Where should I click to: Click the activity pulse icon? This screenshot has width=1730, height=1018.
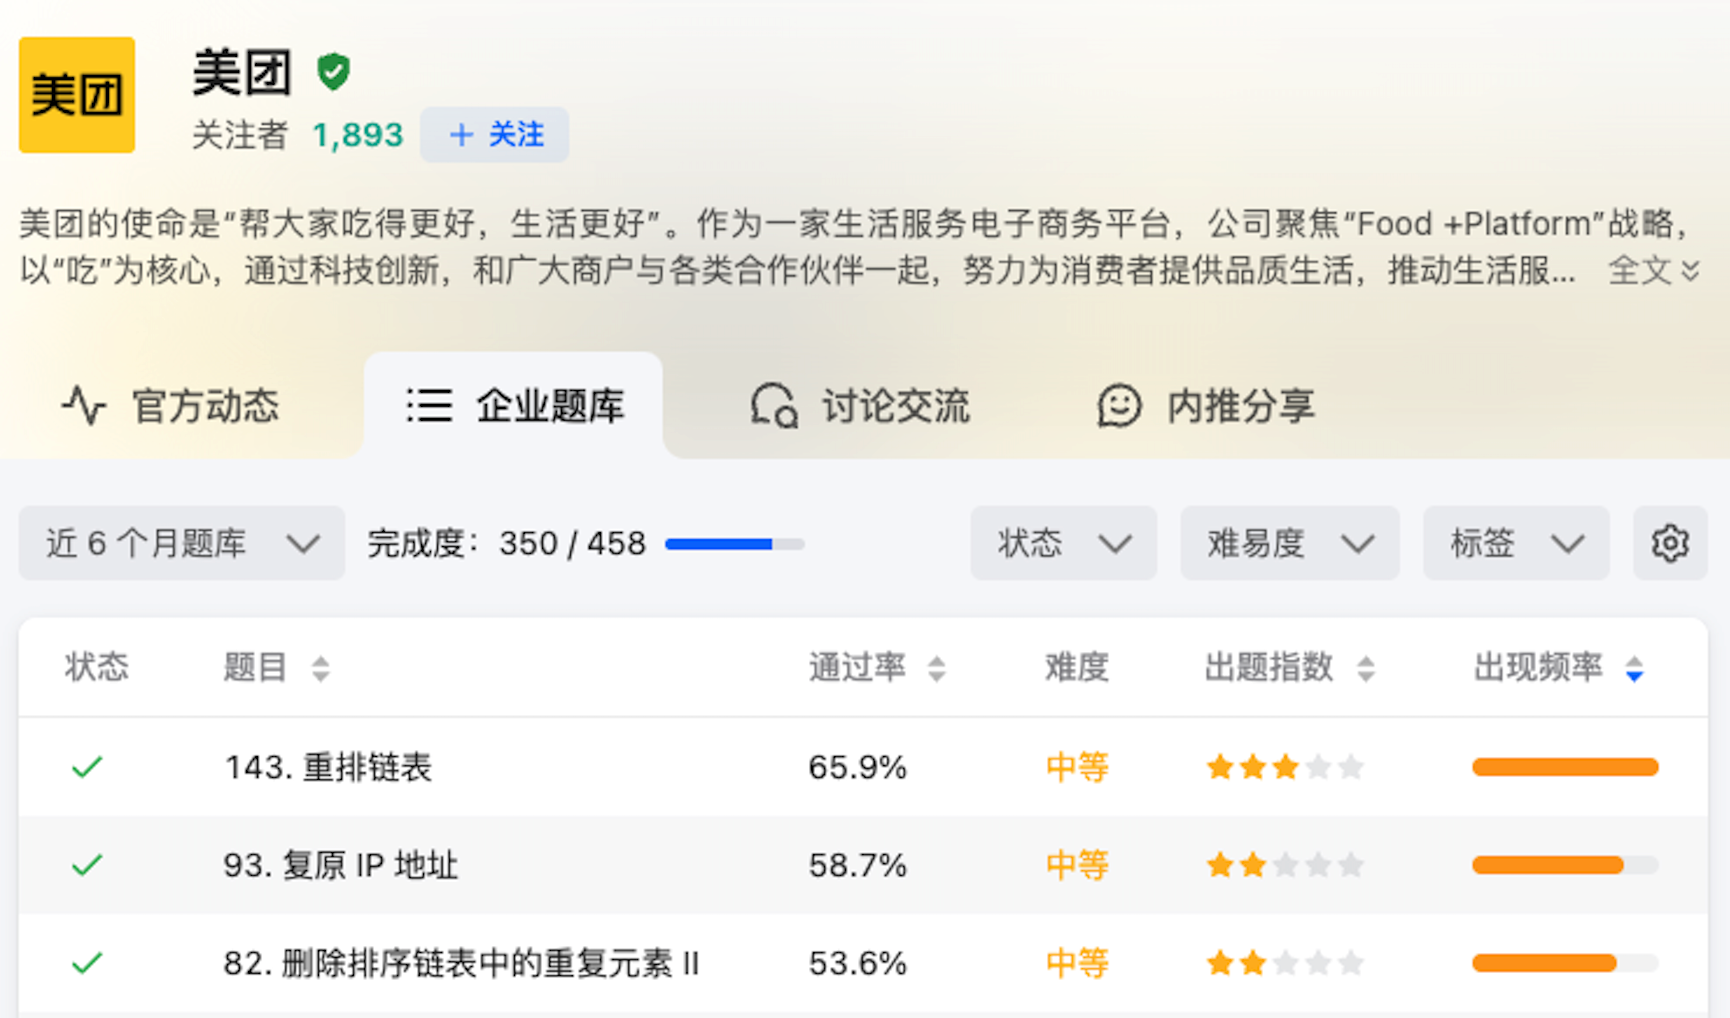click(x=84, y=406)
